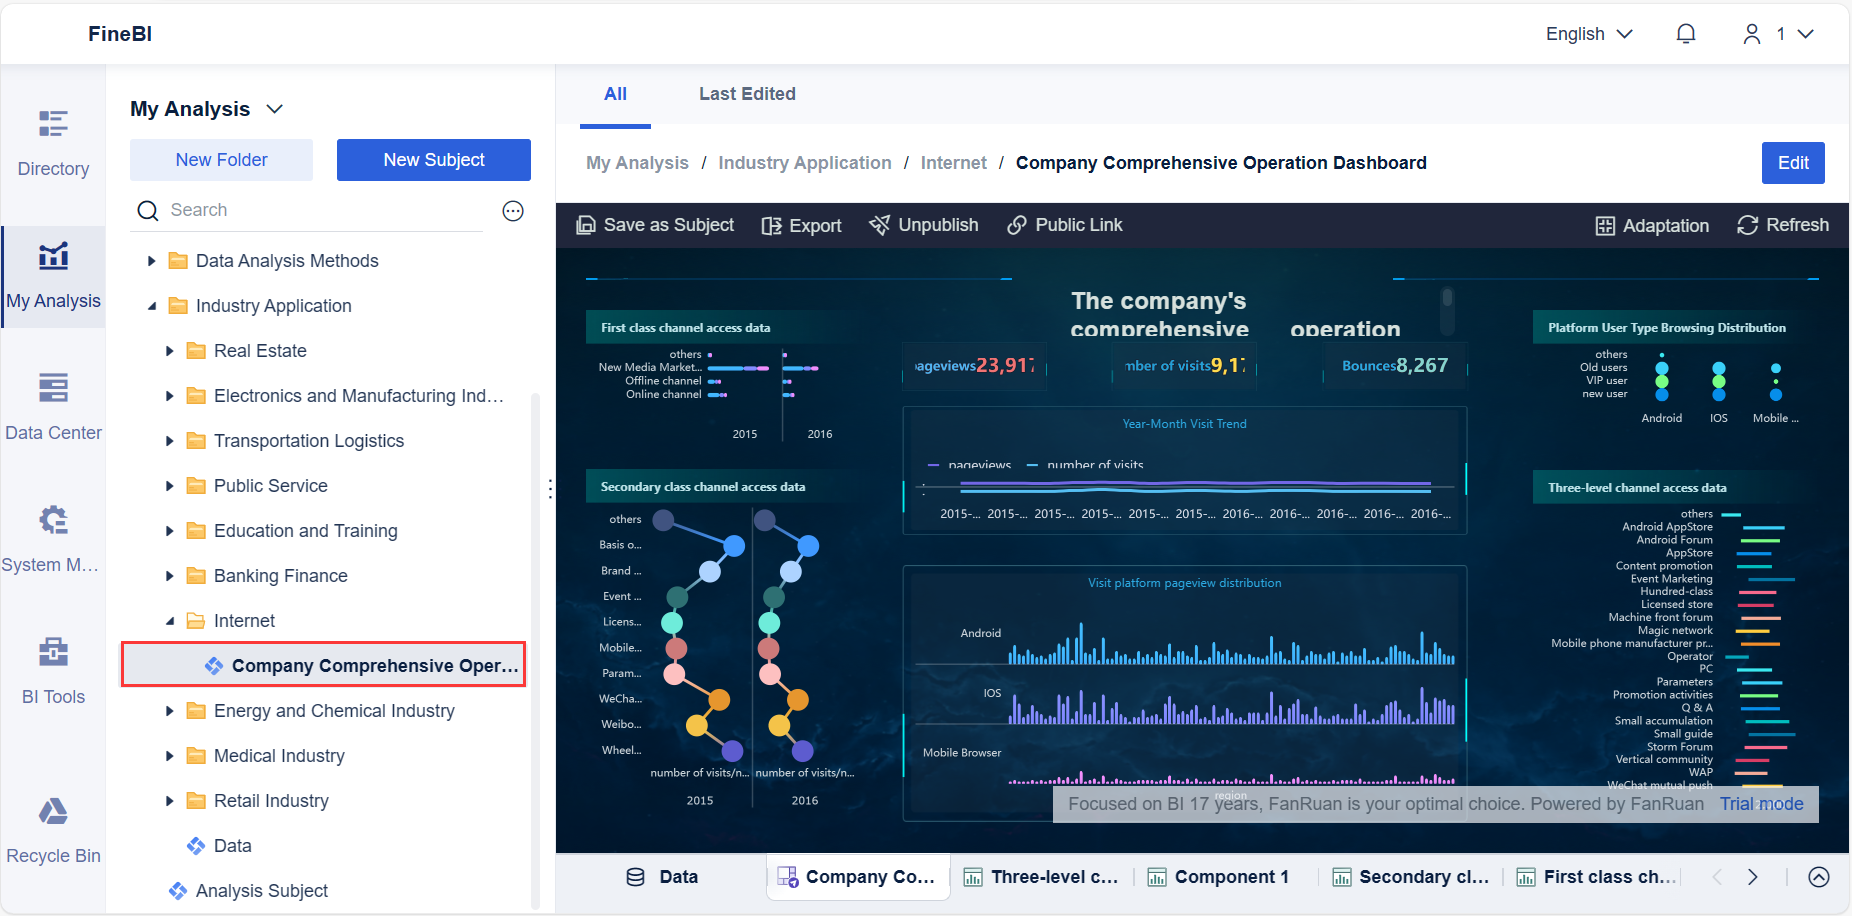Switch to the Last Edited tab
The image size is (1852, 916).
[747, 93]
